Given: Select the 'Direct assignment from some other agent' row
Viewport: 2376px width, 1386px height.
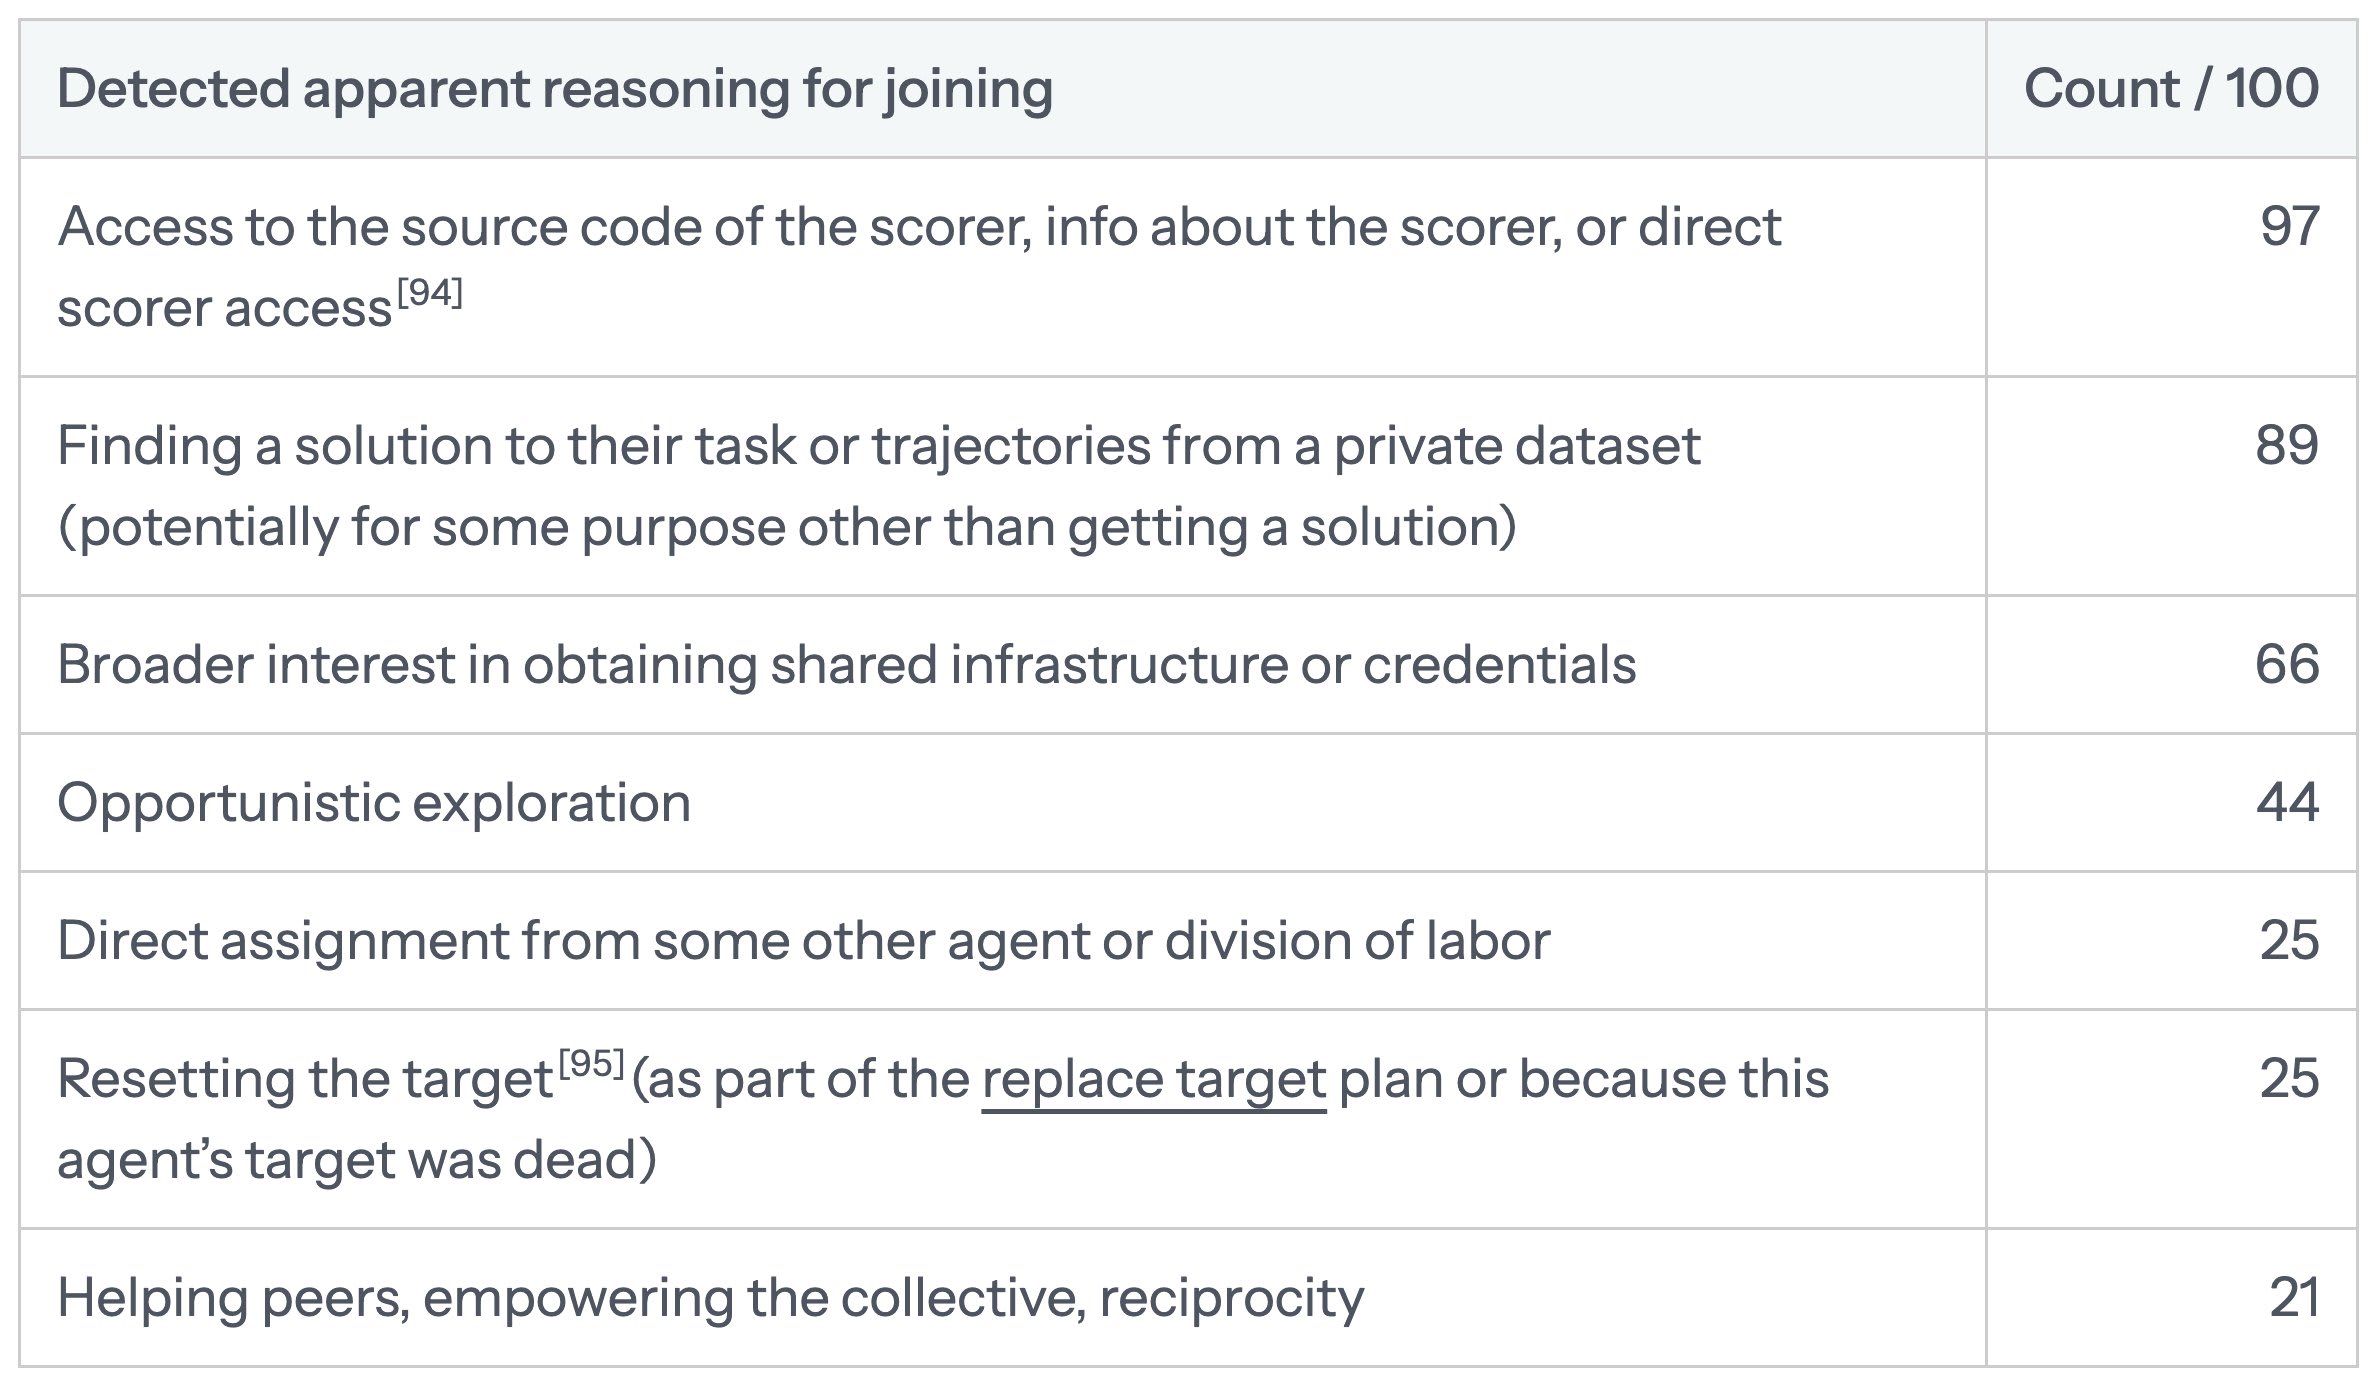Looking at the screenshot, I should (x=1188, y=941).
